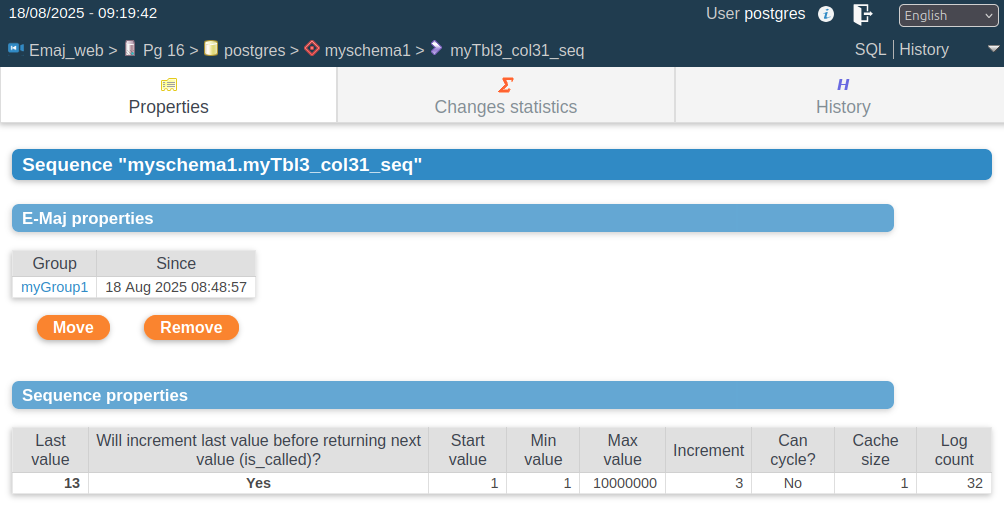Go to postgres breadcrumb link
This screenshot has width=1004, height=528.
[254, 51]
